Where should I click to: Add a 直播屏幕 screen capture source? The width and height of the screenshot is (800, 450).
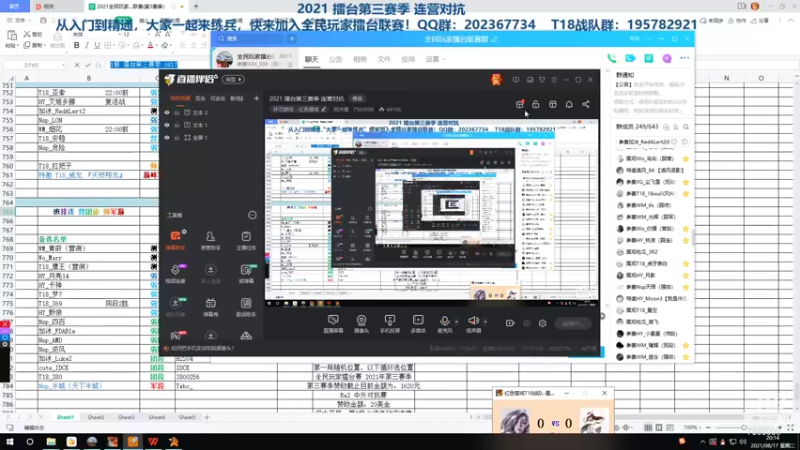click(x=333, y=323)
